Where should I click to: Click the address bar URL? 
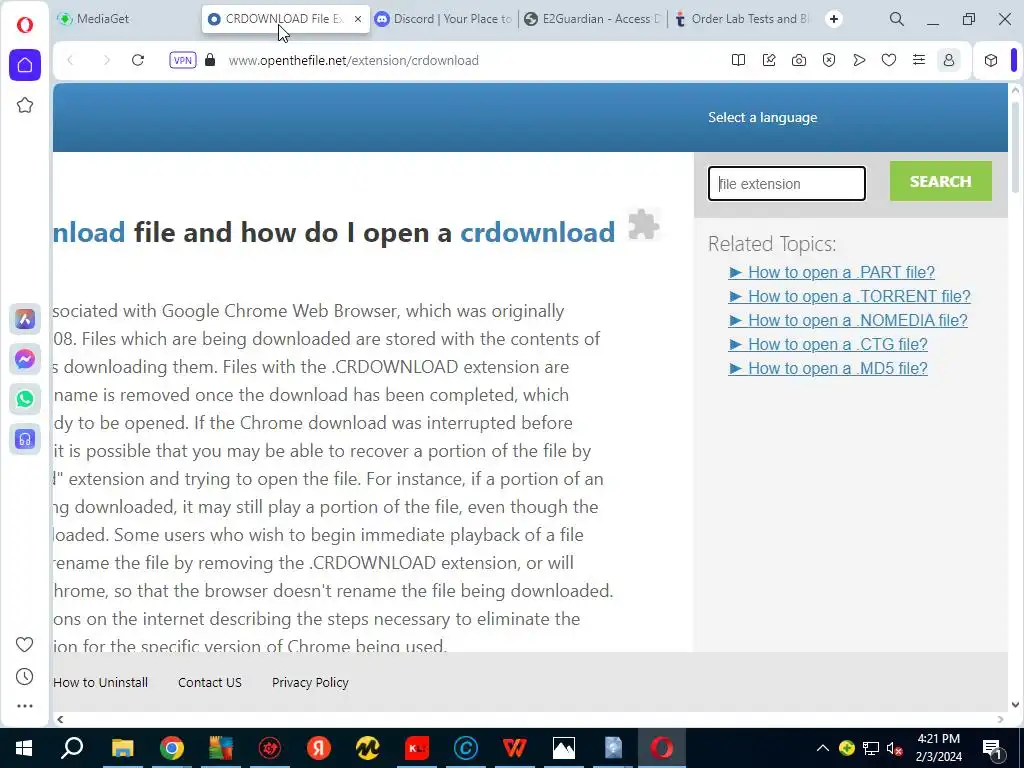tap(353, 60)
